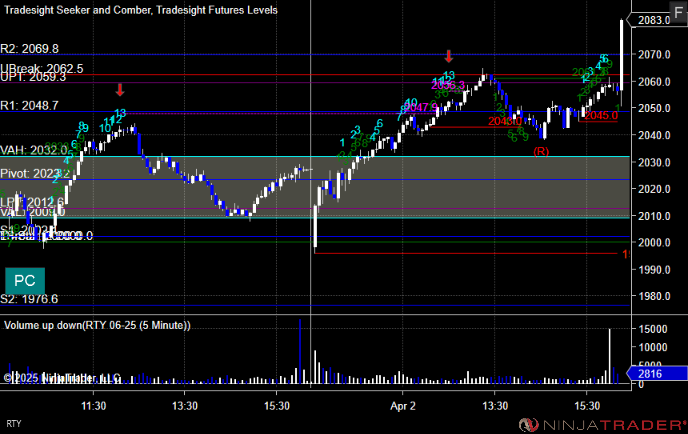Click the red (R) marker label
The image size is (688, 434).
click(541, 151)
